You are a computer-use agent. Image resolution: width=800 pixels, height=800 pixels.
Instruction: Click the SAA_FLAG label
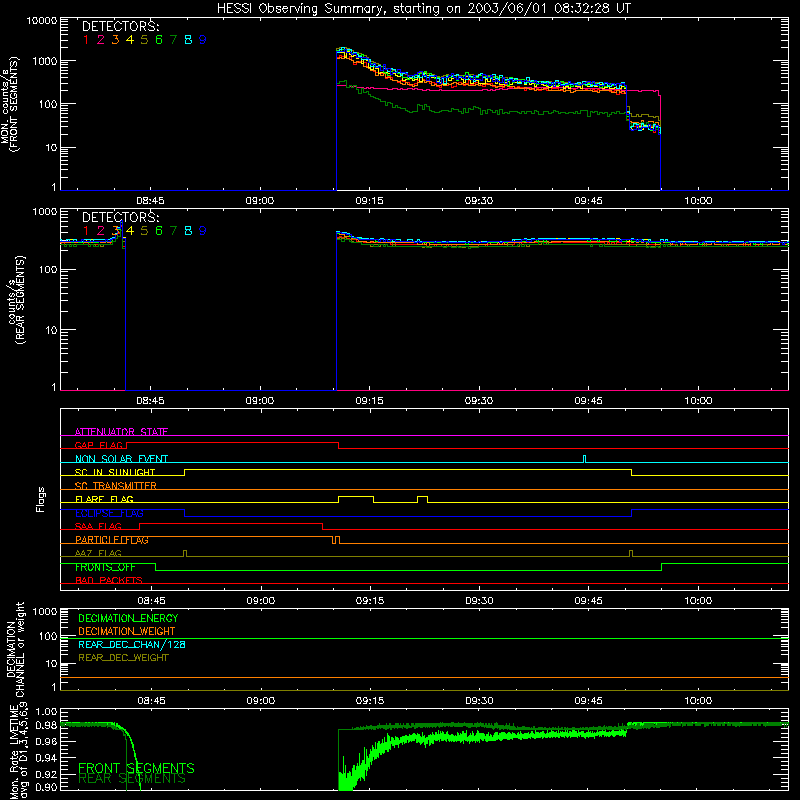pyautogui.click(x=98, y=526)
